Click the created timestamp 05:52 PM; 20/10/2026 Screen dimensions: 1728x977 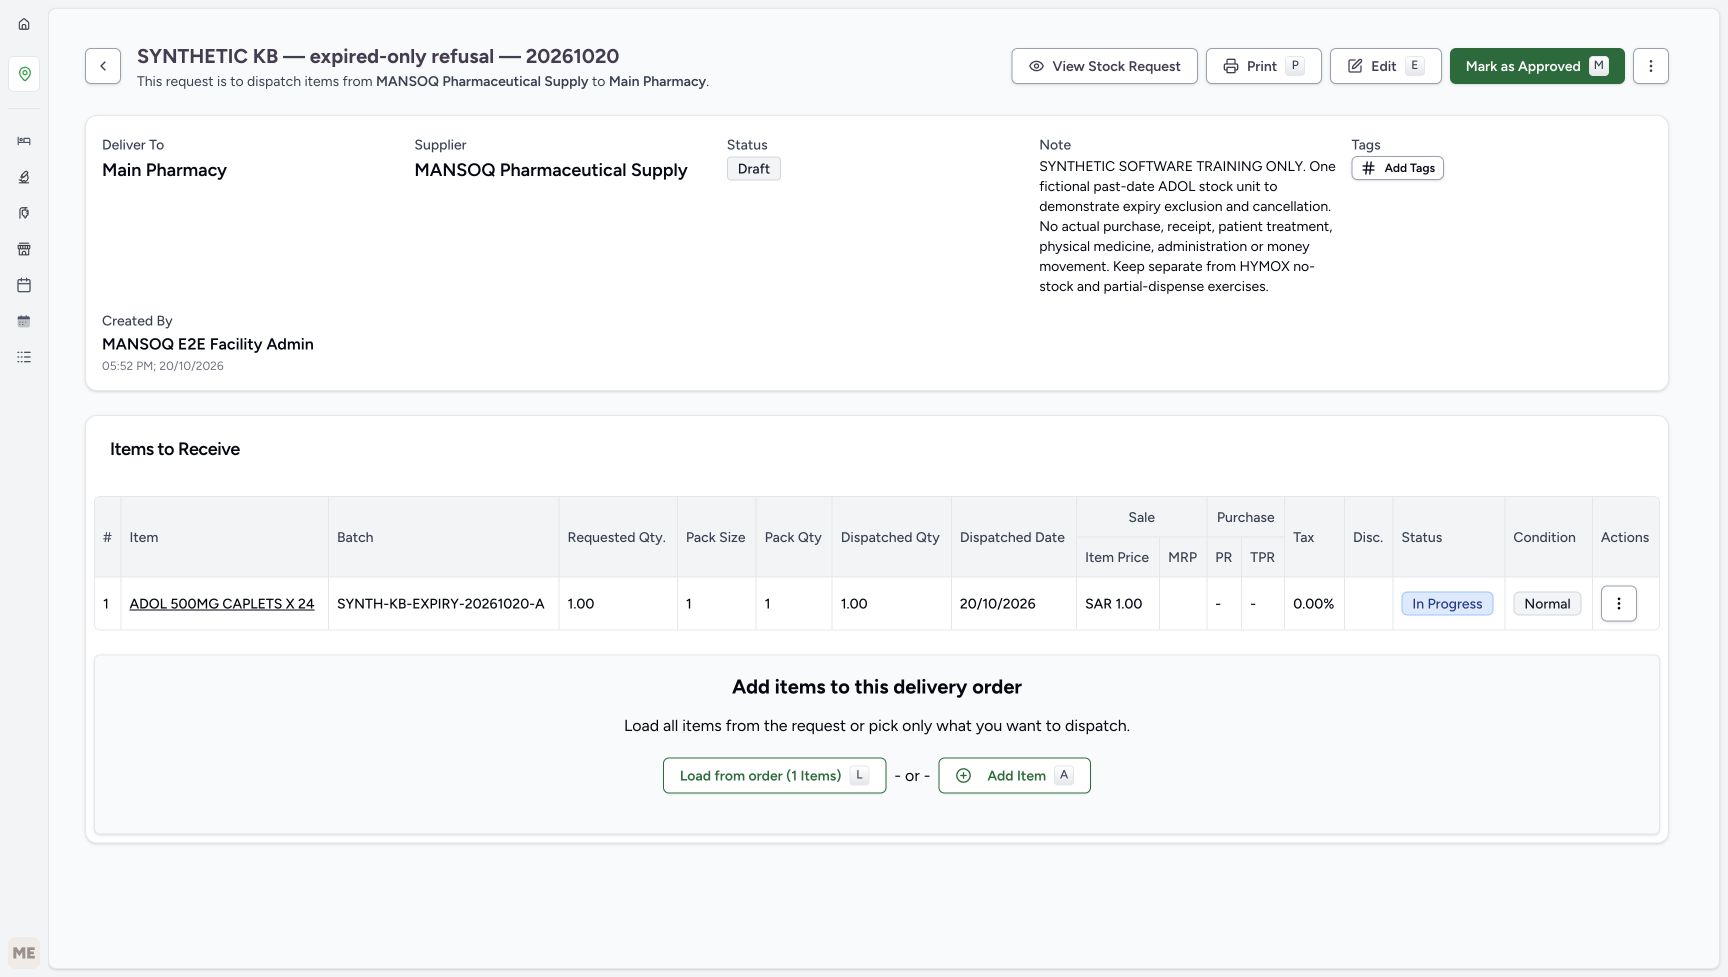pyautogui.click(x=163, y=366)
